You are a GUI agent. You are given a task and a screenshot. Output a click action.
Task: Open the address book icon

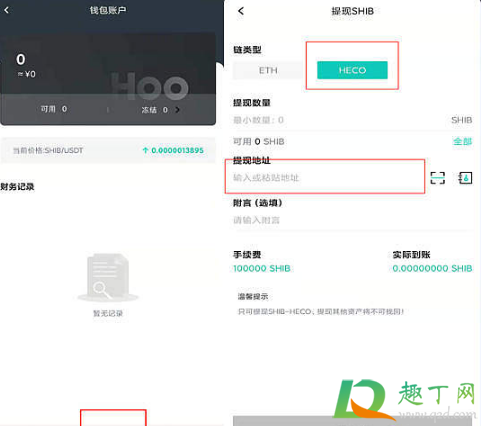465,178
